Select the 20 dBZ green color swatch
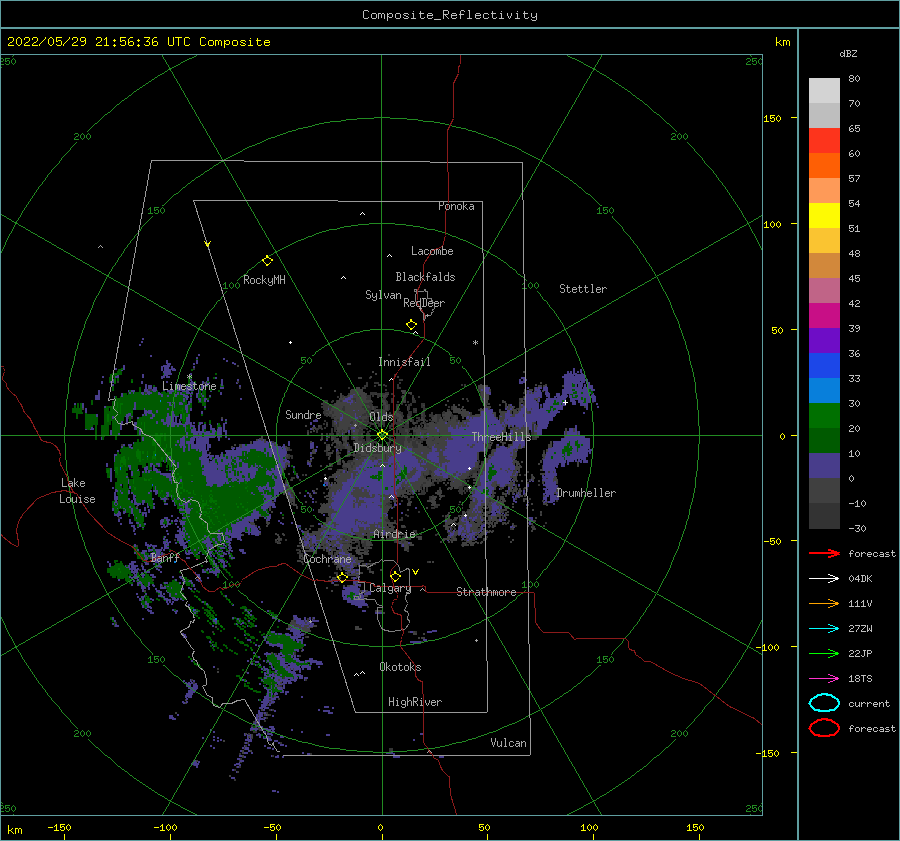 pos(824,440)
